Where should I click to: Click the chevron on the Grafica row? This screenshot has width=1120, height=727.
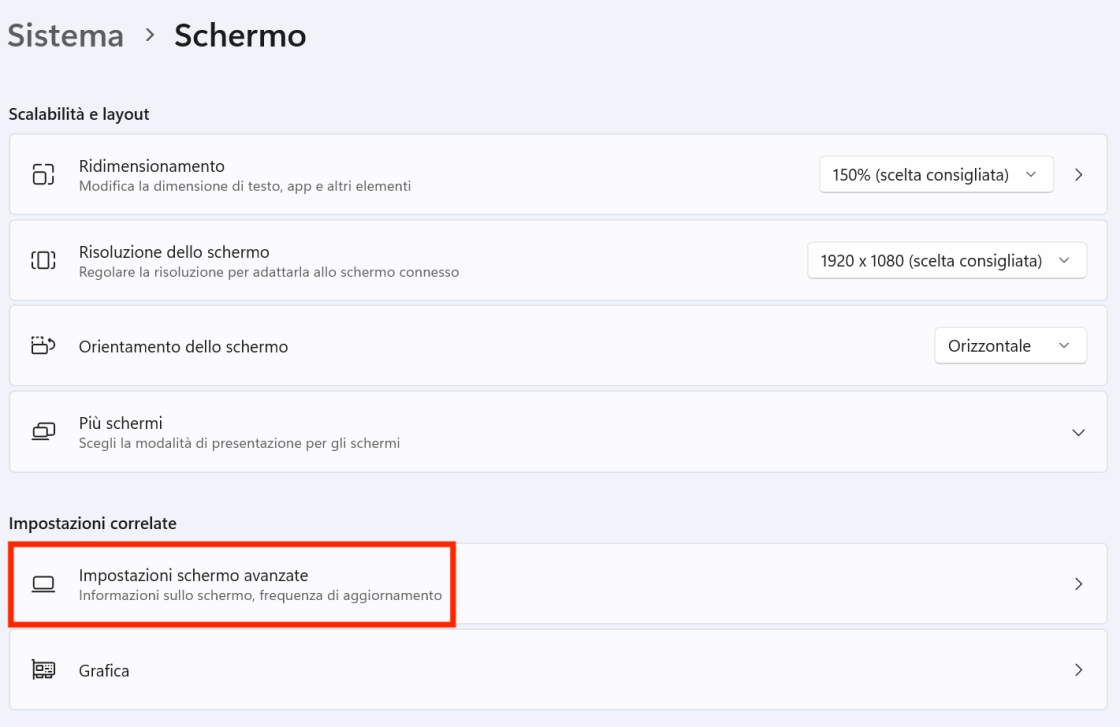click(x=1079, y=670)
